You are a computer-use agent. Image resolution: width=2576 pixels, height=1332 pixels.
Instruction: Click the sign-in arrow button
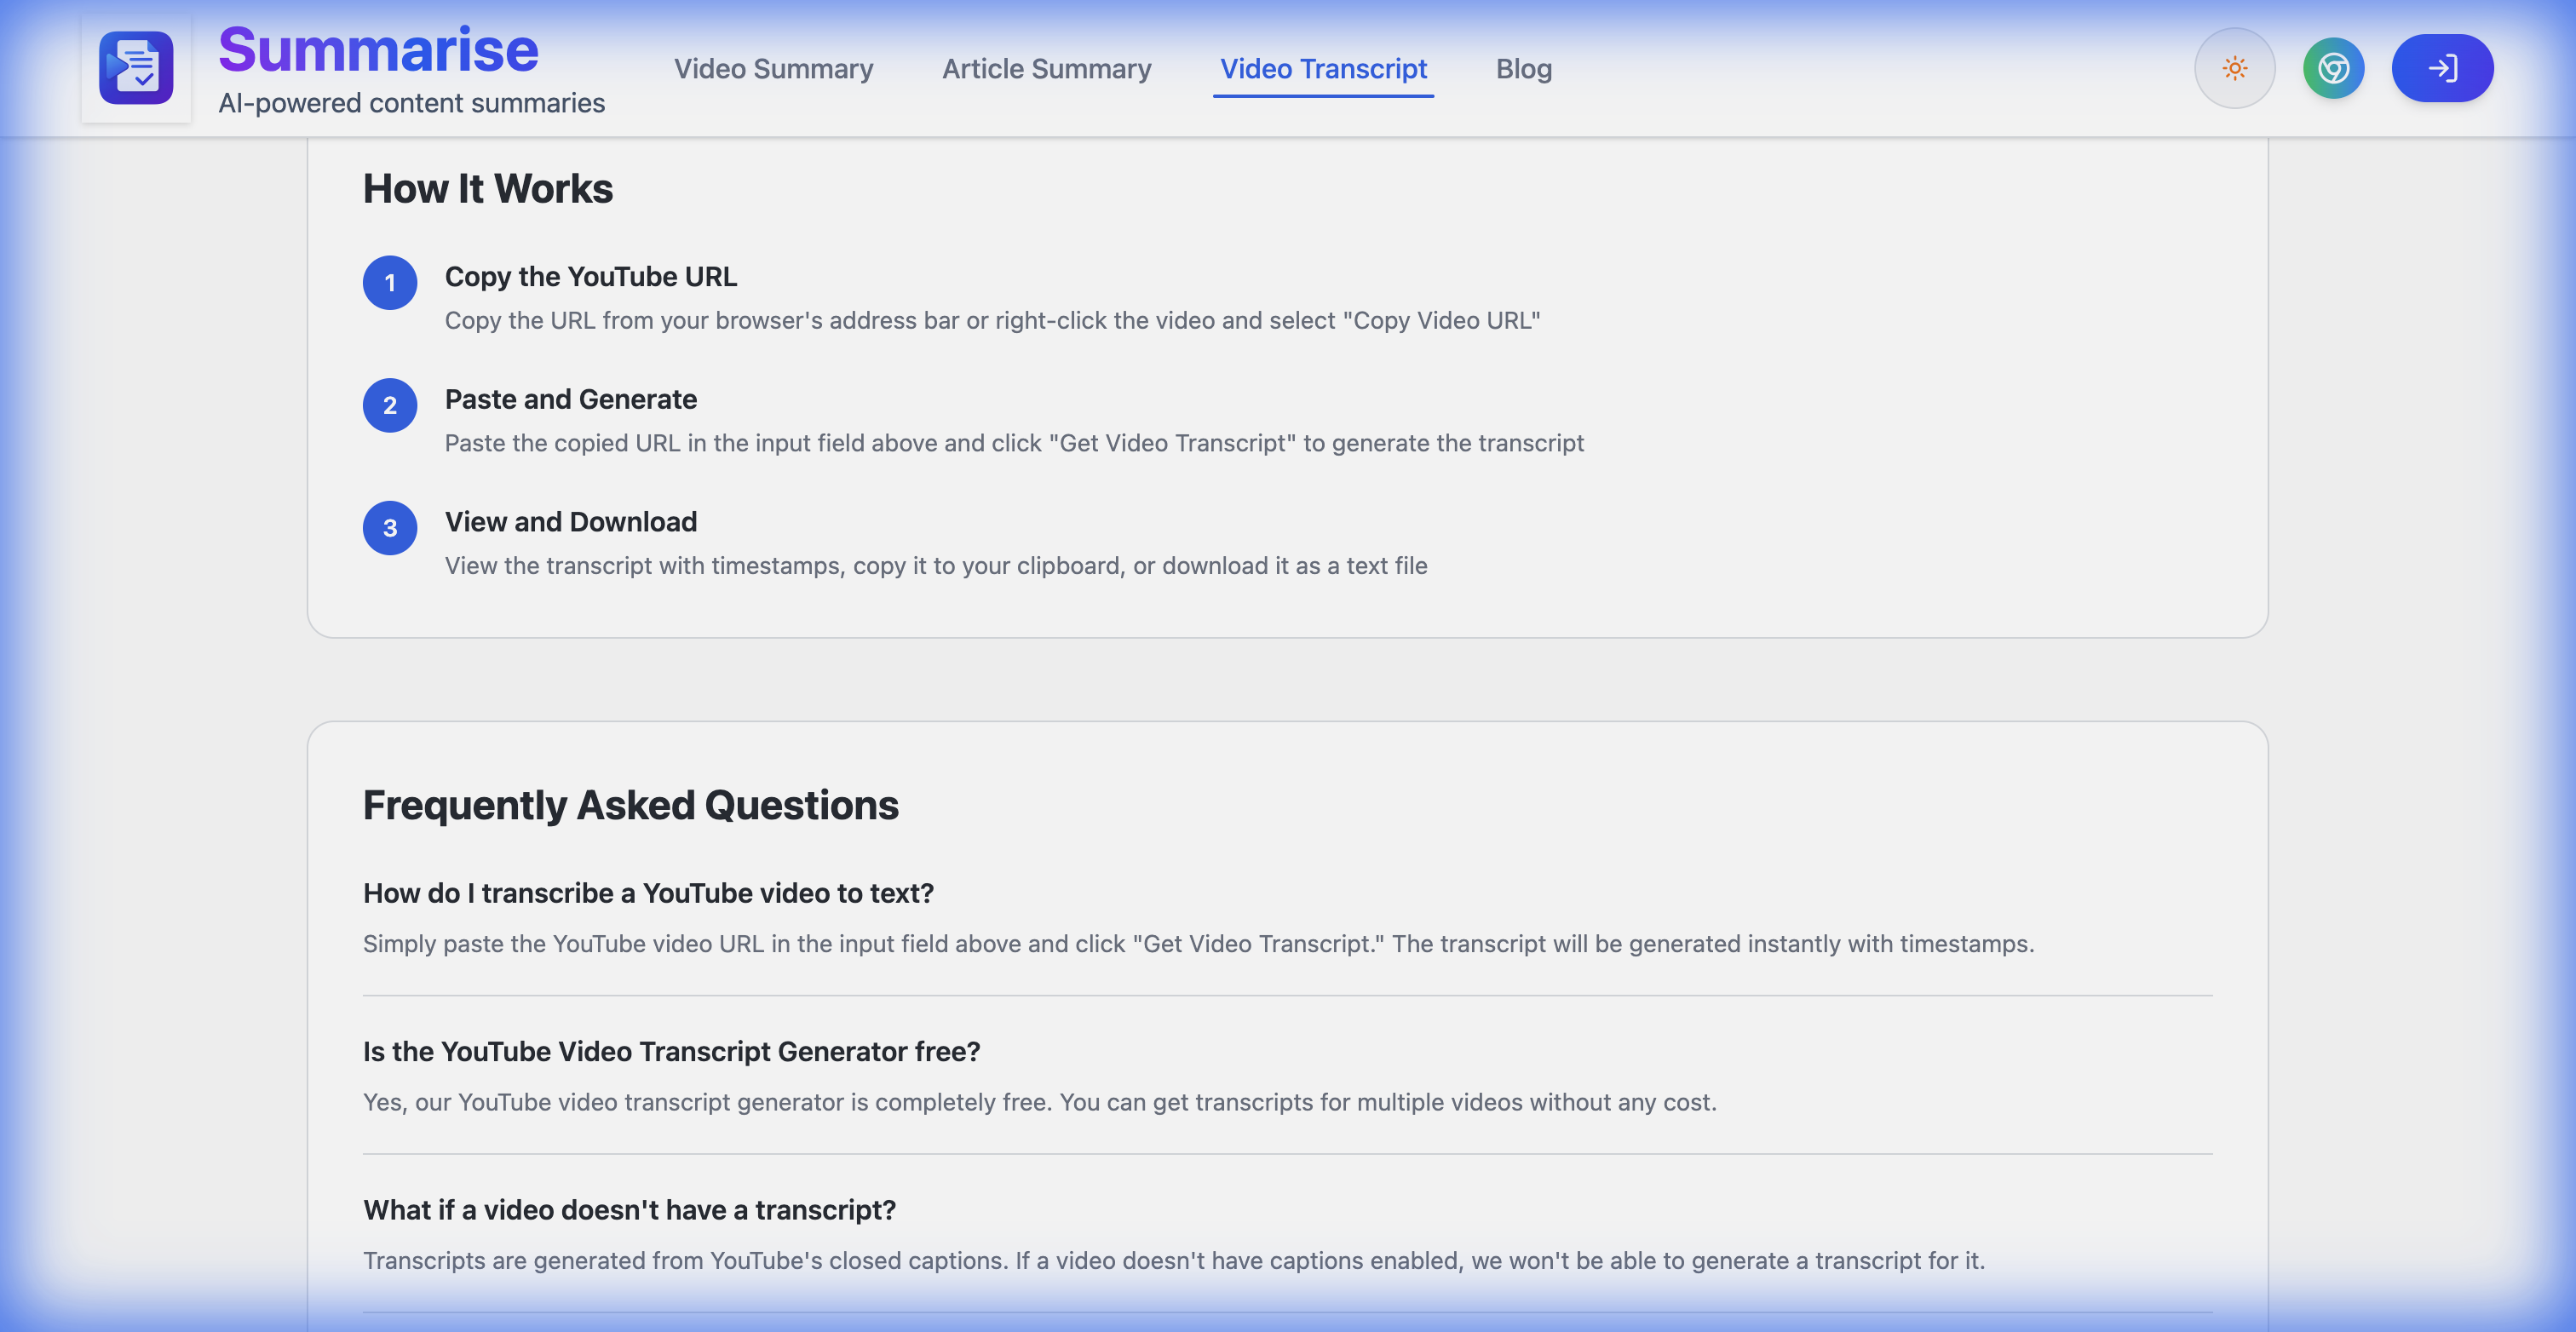[x=2441, y=68]
